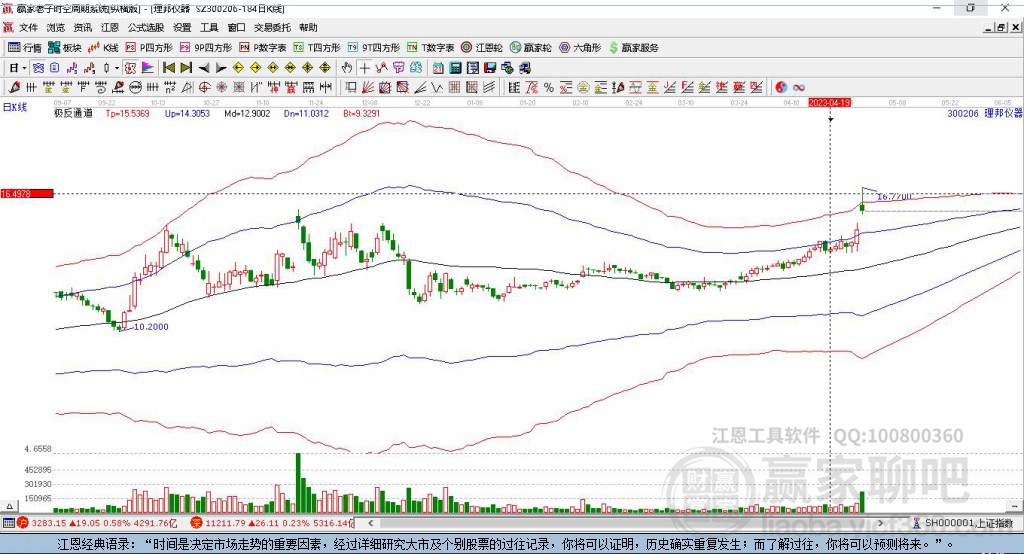Click the horizontal scrollbar right arrow
This screenshot has height=554, width=1024.
click(880, 523)
